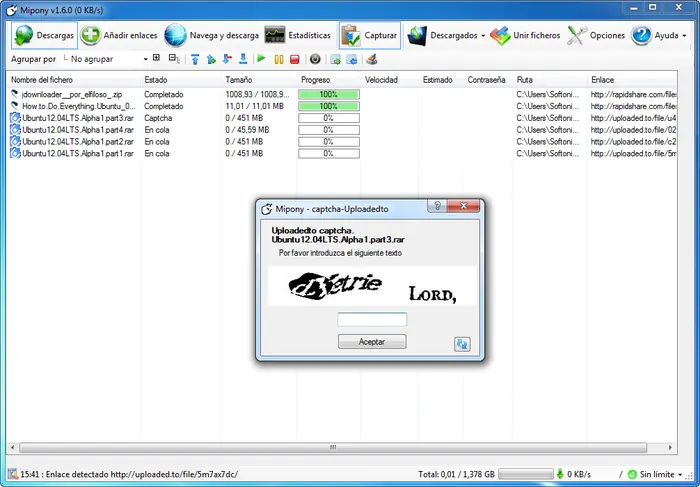Move selected download to top
The image size is (700, 487).
[195, 59]
